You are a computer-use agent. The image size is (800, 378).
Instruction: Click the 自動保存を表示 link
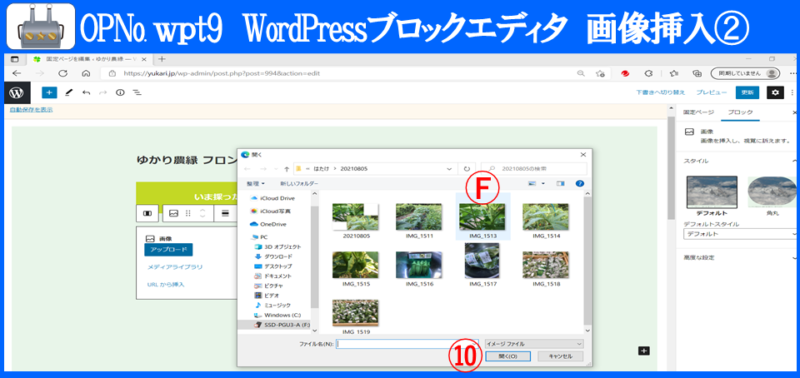(31, 109)
